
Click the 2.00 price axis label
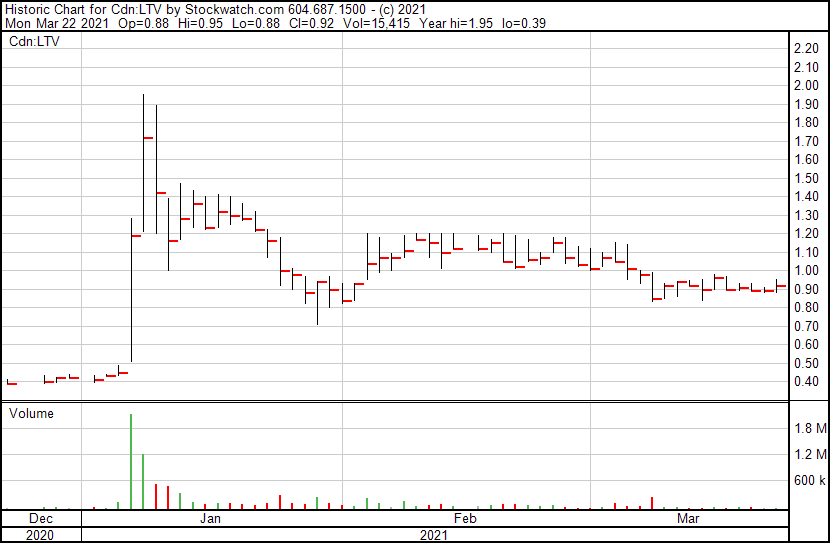(807, 85)
